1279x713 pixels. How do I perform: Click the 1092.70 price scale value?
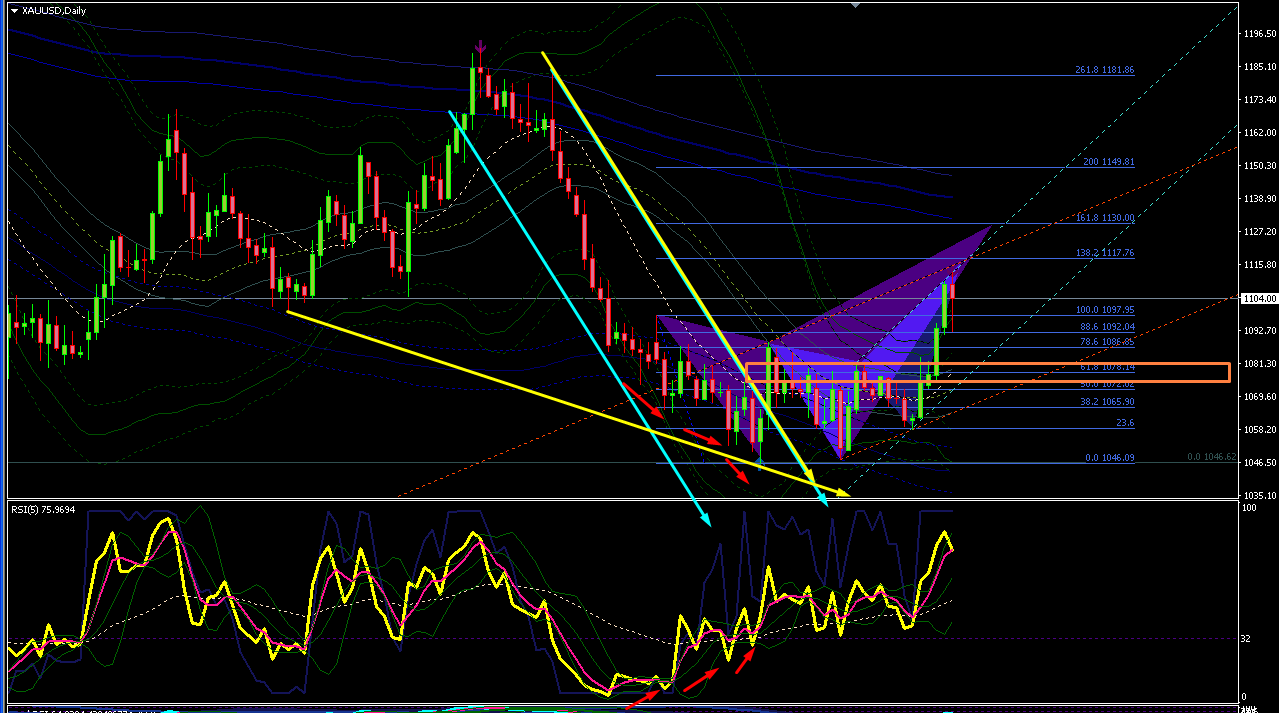pos(1259,330)
